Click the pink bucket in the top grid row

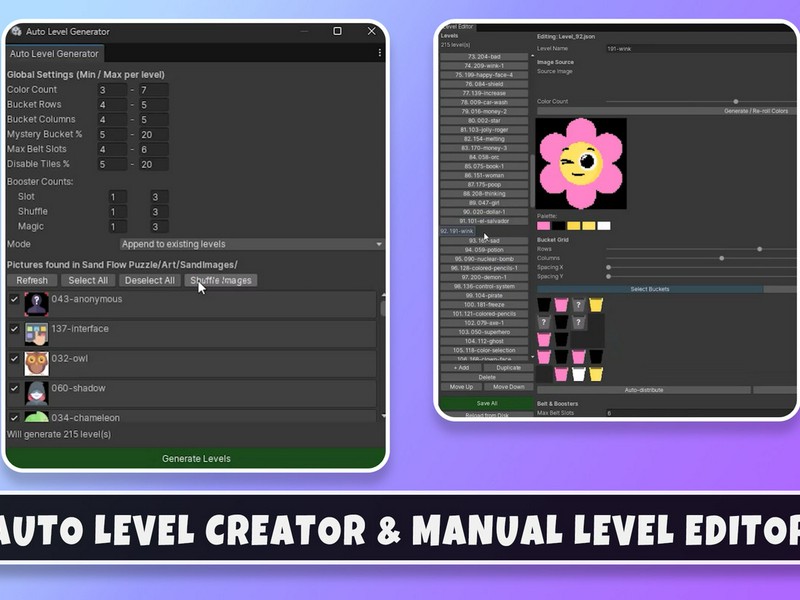561,305
